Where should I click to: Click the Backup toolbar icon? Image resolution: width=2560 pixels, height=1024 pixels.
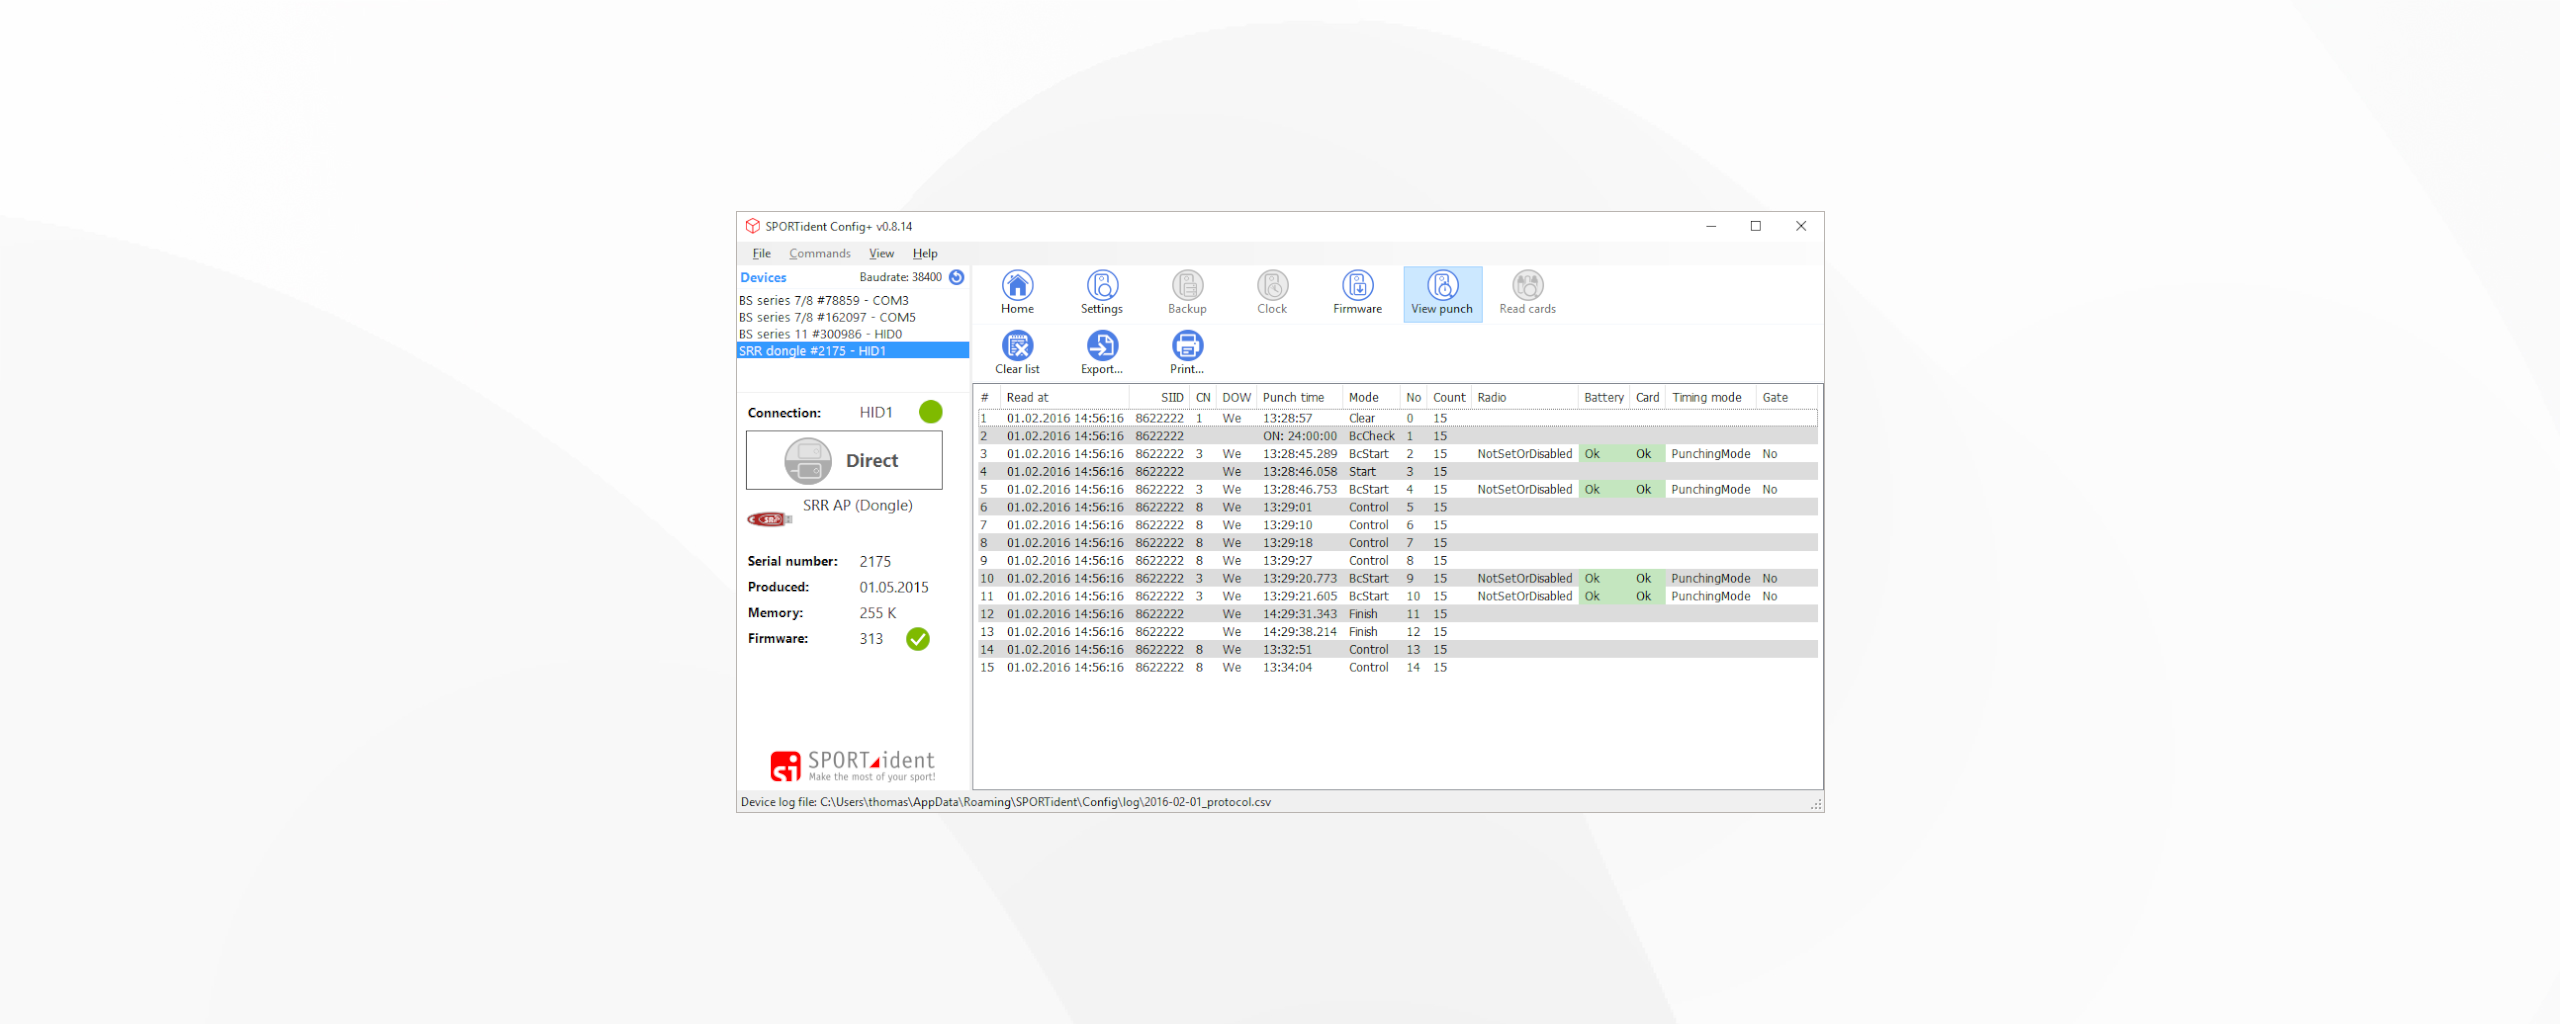pyautogui.click(x=1187, y=292)
